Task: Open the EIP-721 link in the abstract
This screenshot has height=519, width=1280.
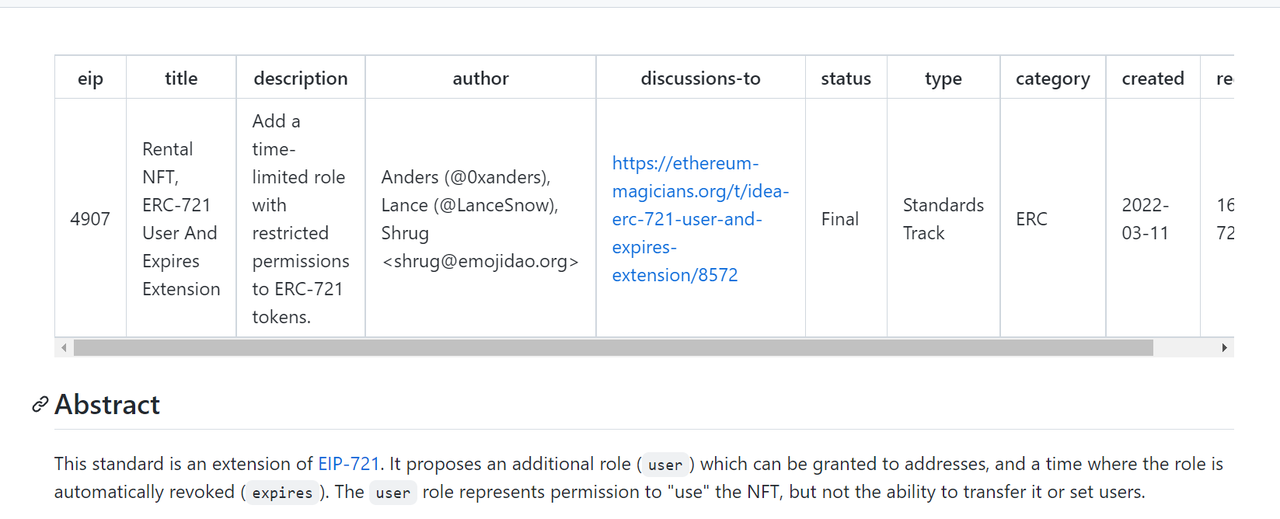Action: pyautogui.click(x=349, y=464)
